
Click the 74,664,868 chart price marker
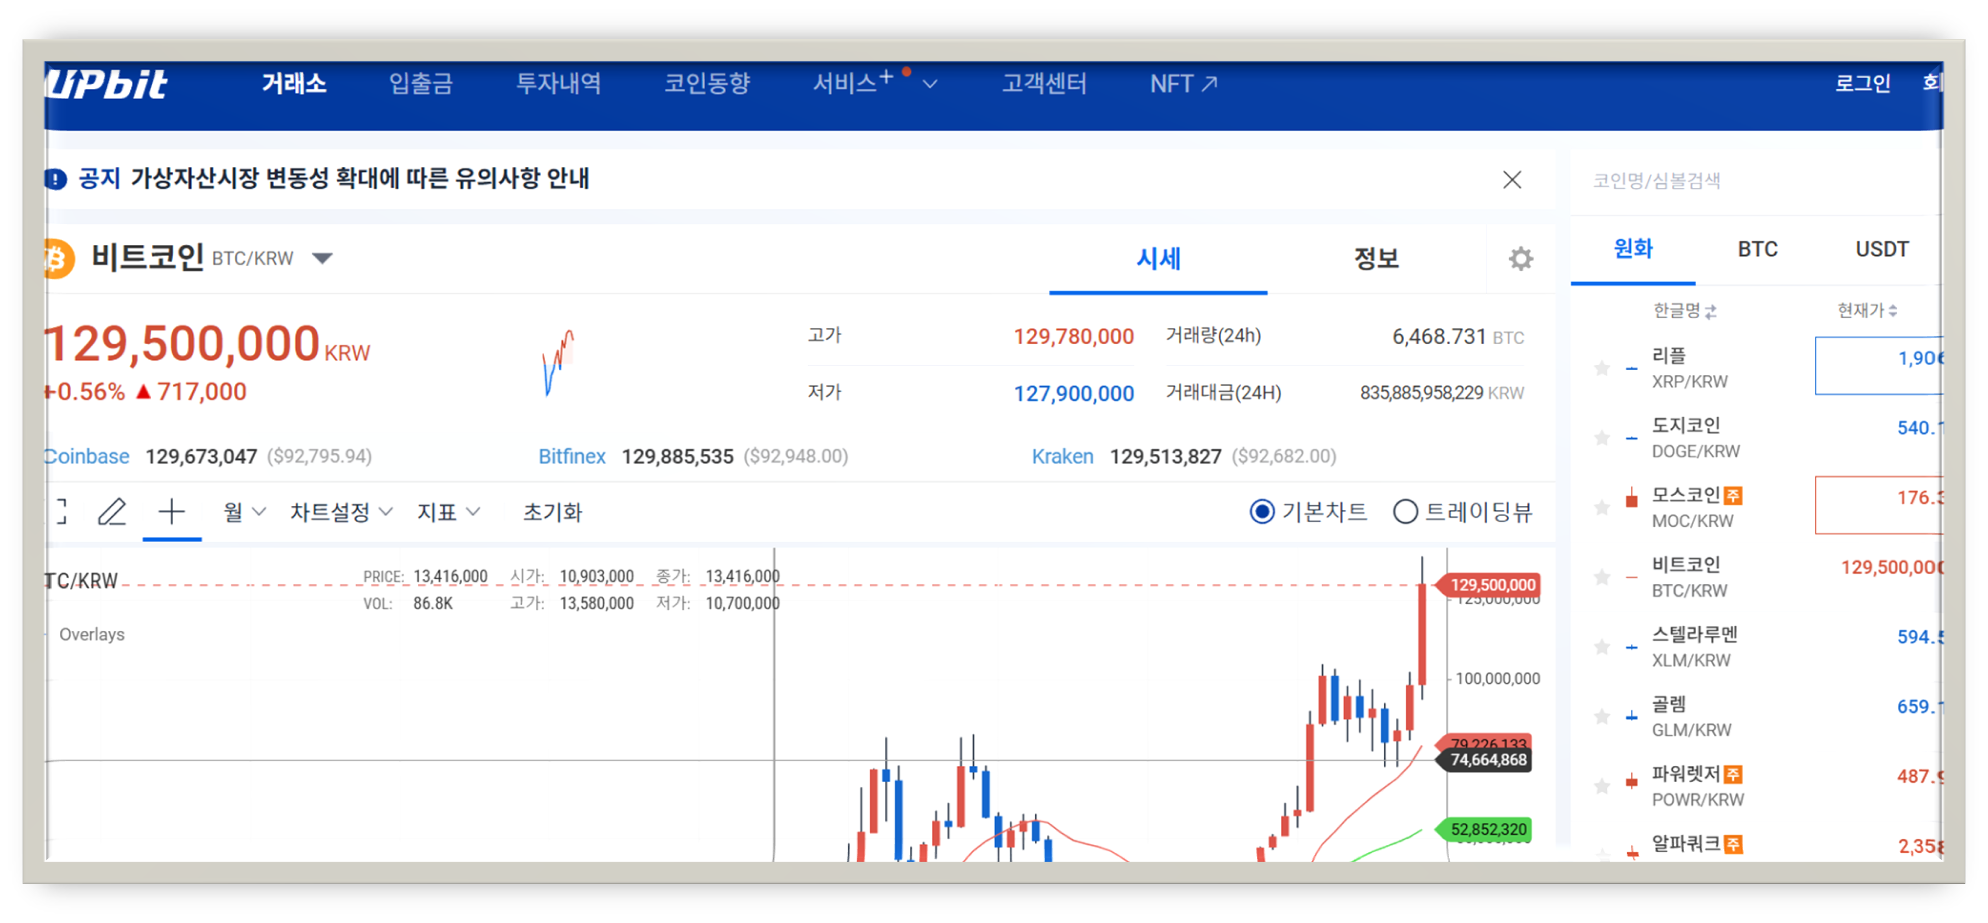(x=1484, y=760)
